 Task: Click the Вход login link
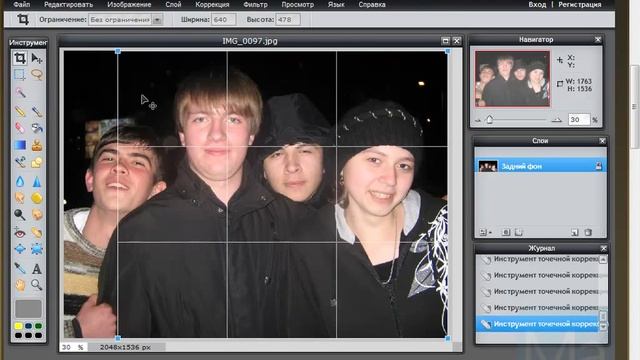point(537,4)
